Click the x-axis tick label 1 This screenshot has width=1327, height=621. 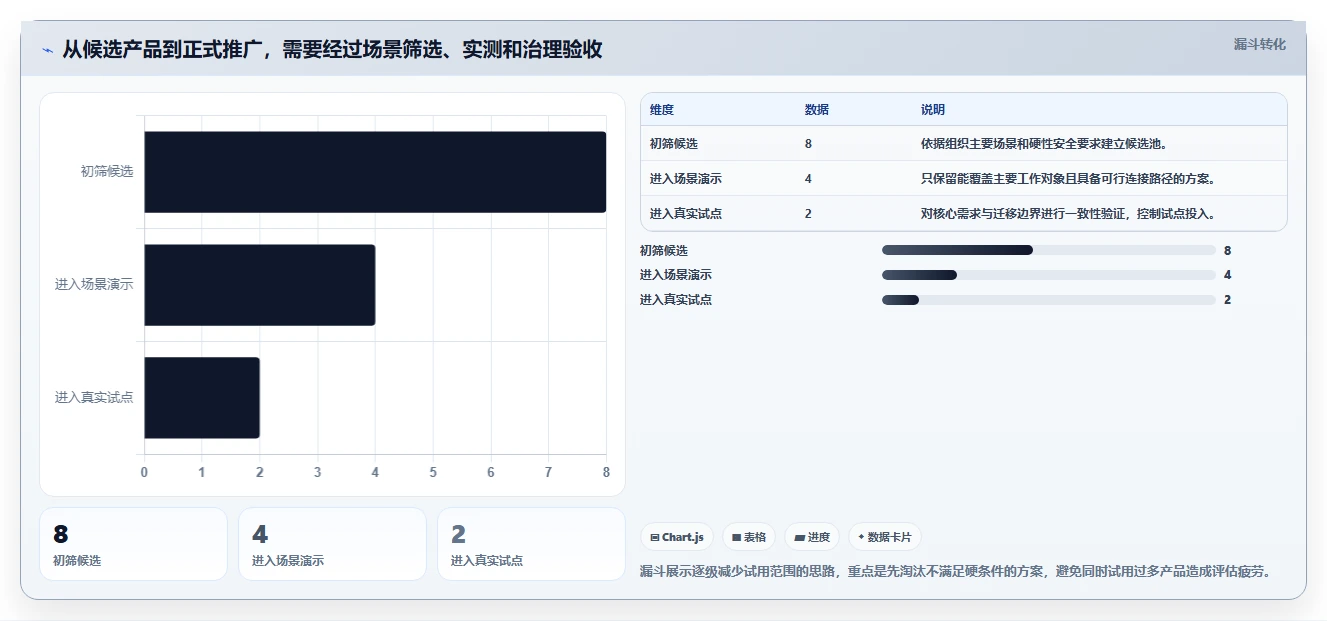click(202, 472)
